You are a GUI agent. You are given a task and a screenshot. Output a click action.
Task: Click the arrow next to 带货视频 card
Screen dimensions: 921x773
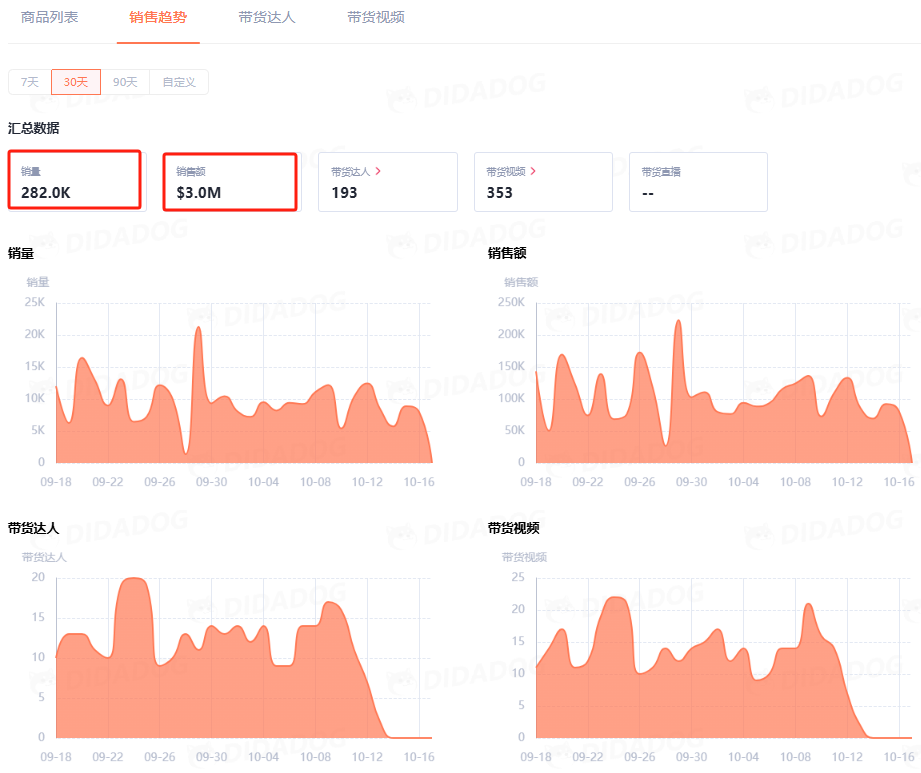533,171
